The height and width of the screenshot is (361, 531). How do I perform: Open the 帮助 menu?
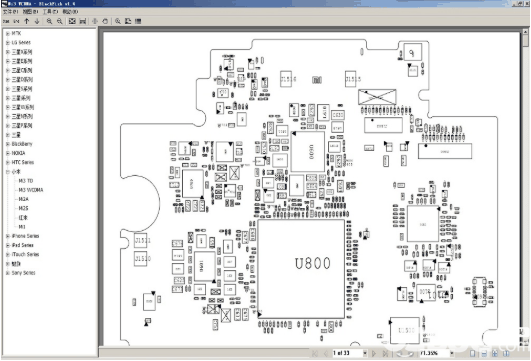pos(70,12)
